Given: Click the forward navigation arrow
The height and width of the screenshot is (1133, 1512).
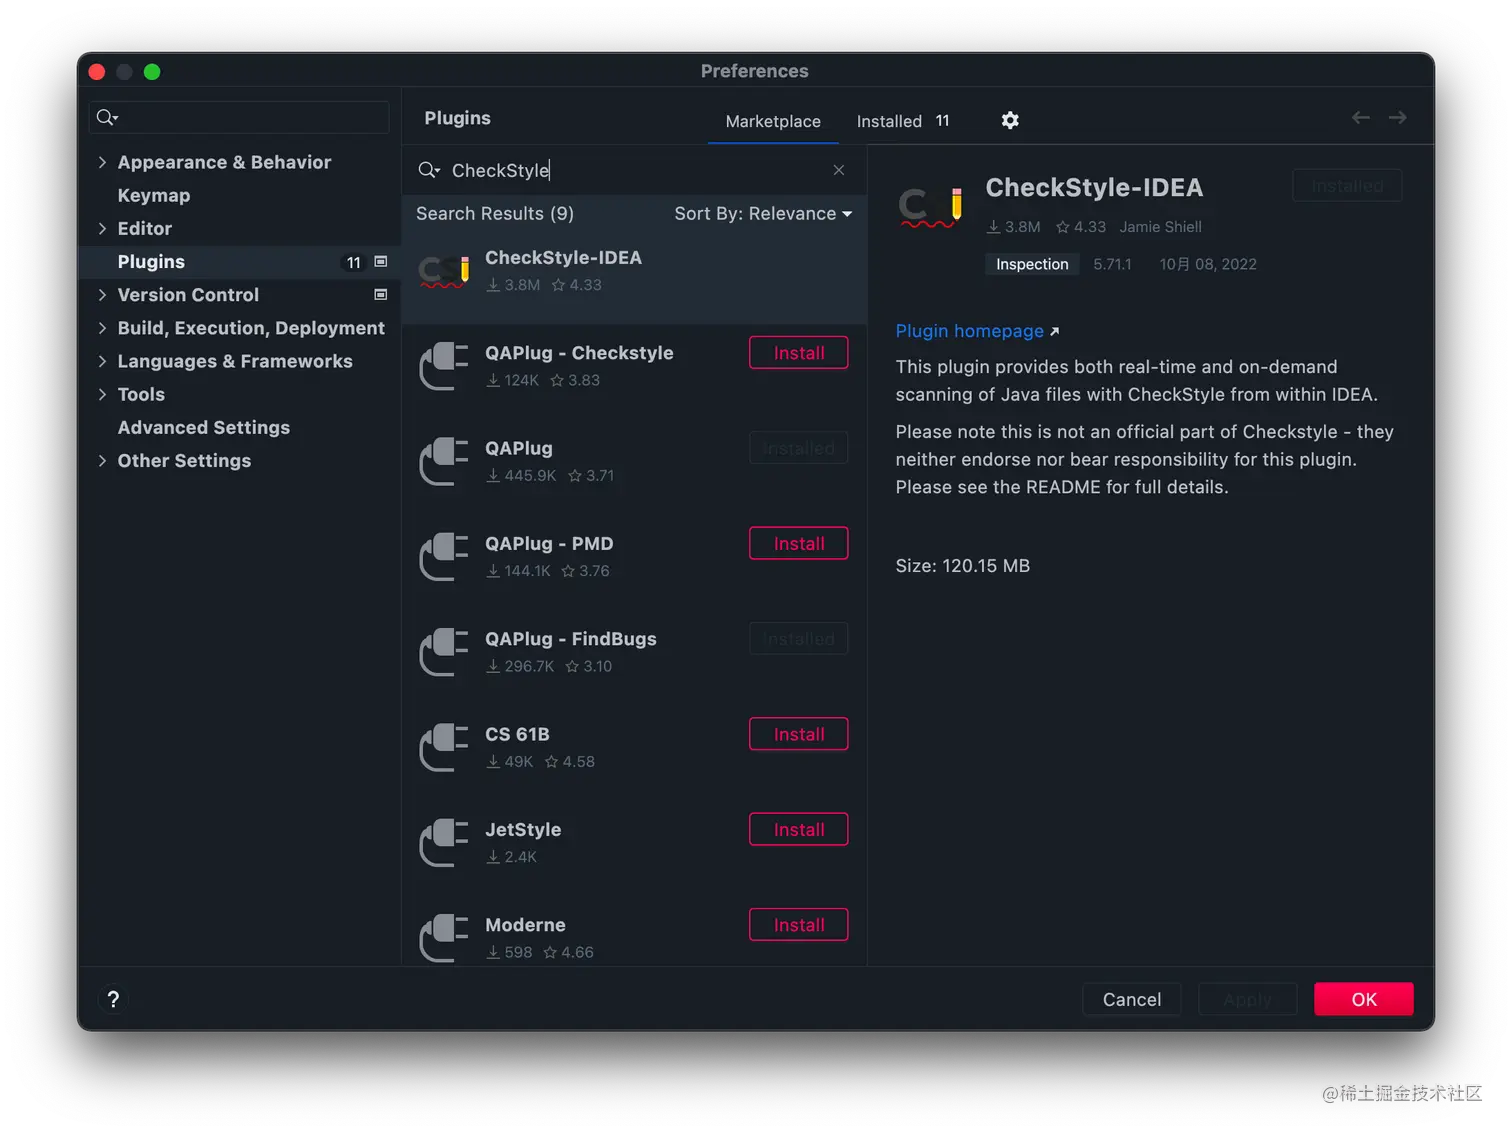Looking at the screenshot, I should click(1397, 118).
